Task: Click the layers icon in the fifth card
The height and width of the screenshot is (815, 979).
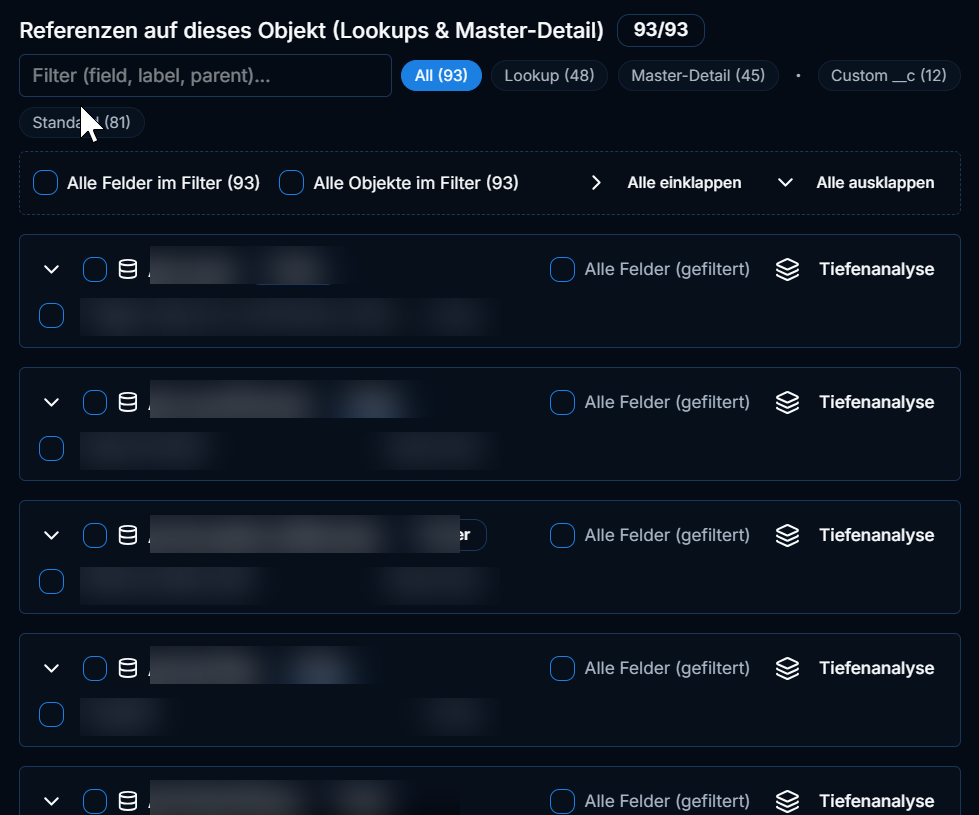Action: click(x=787, y=801)
